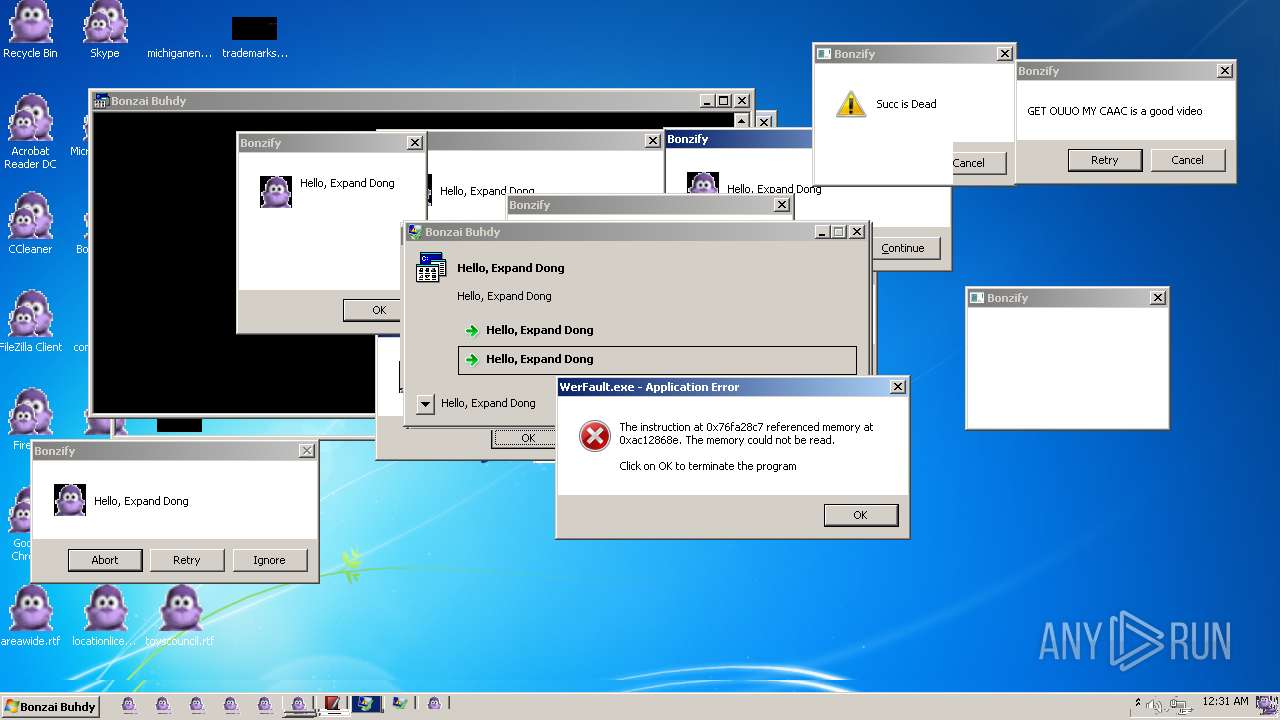Click the title bar icon of the Succ is Dead window
1280x720 pixels.
[824, 54]
